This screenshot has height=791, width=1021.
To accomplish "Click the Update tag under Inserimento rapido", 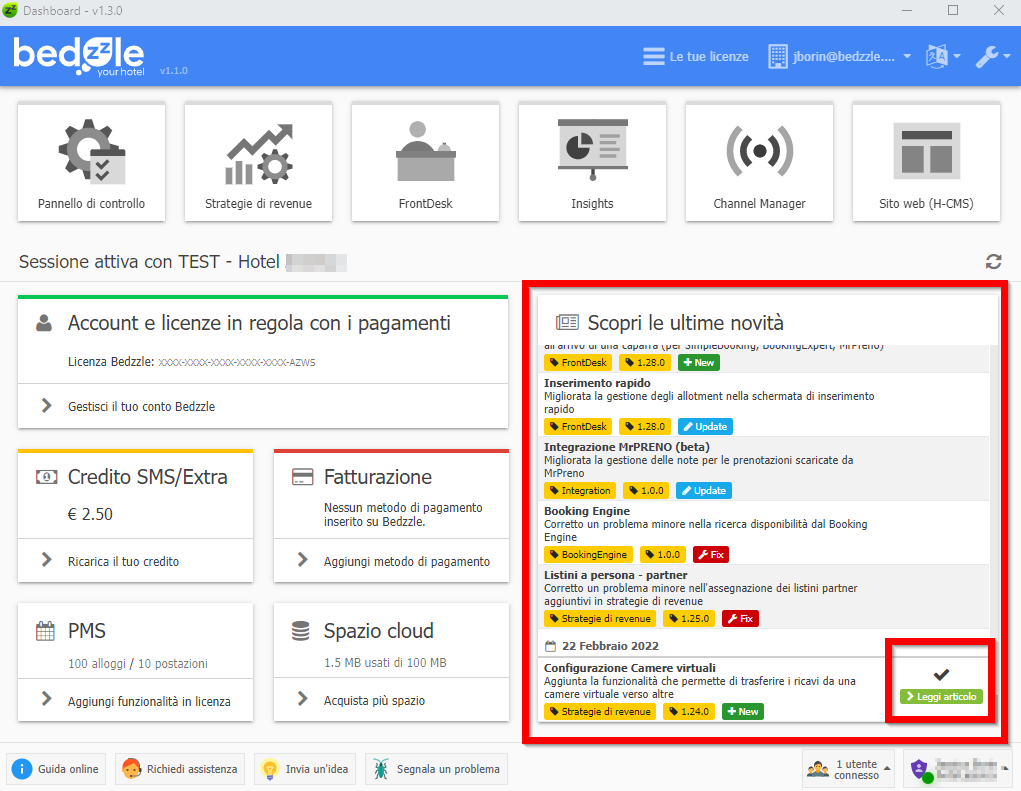I will coord(705,426).
